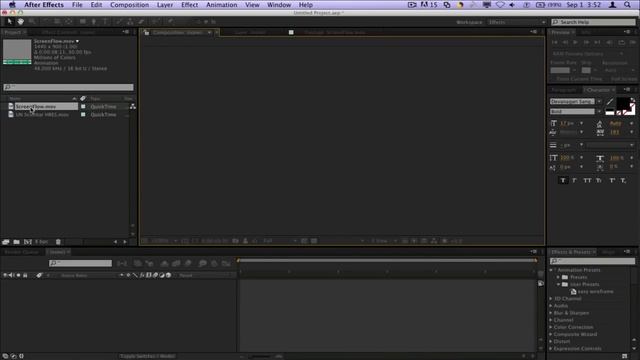Click the flowchart icon next to ScreenFlow.mov
This screenshot has height=360, width=640.
[133, 107]
